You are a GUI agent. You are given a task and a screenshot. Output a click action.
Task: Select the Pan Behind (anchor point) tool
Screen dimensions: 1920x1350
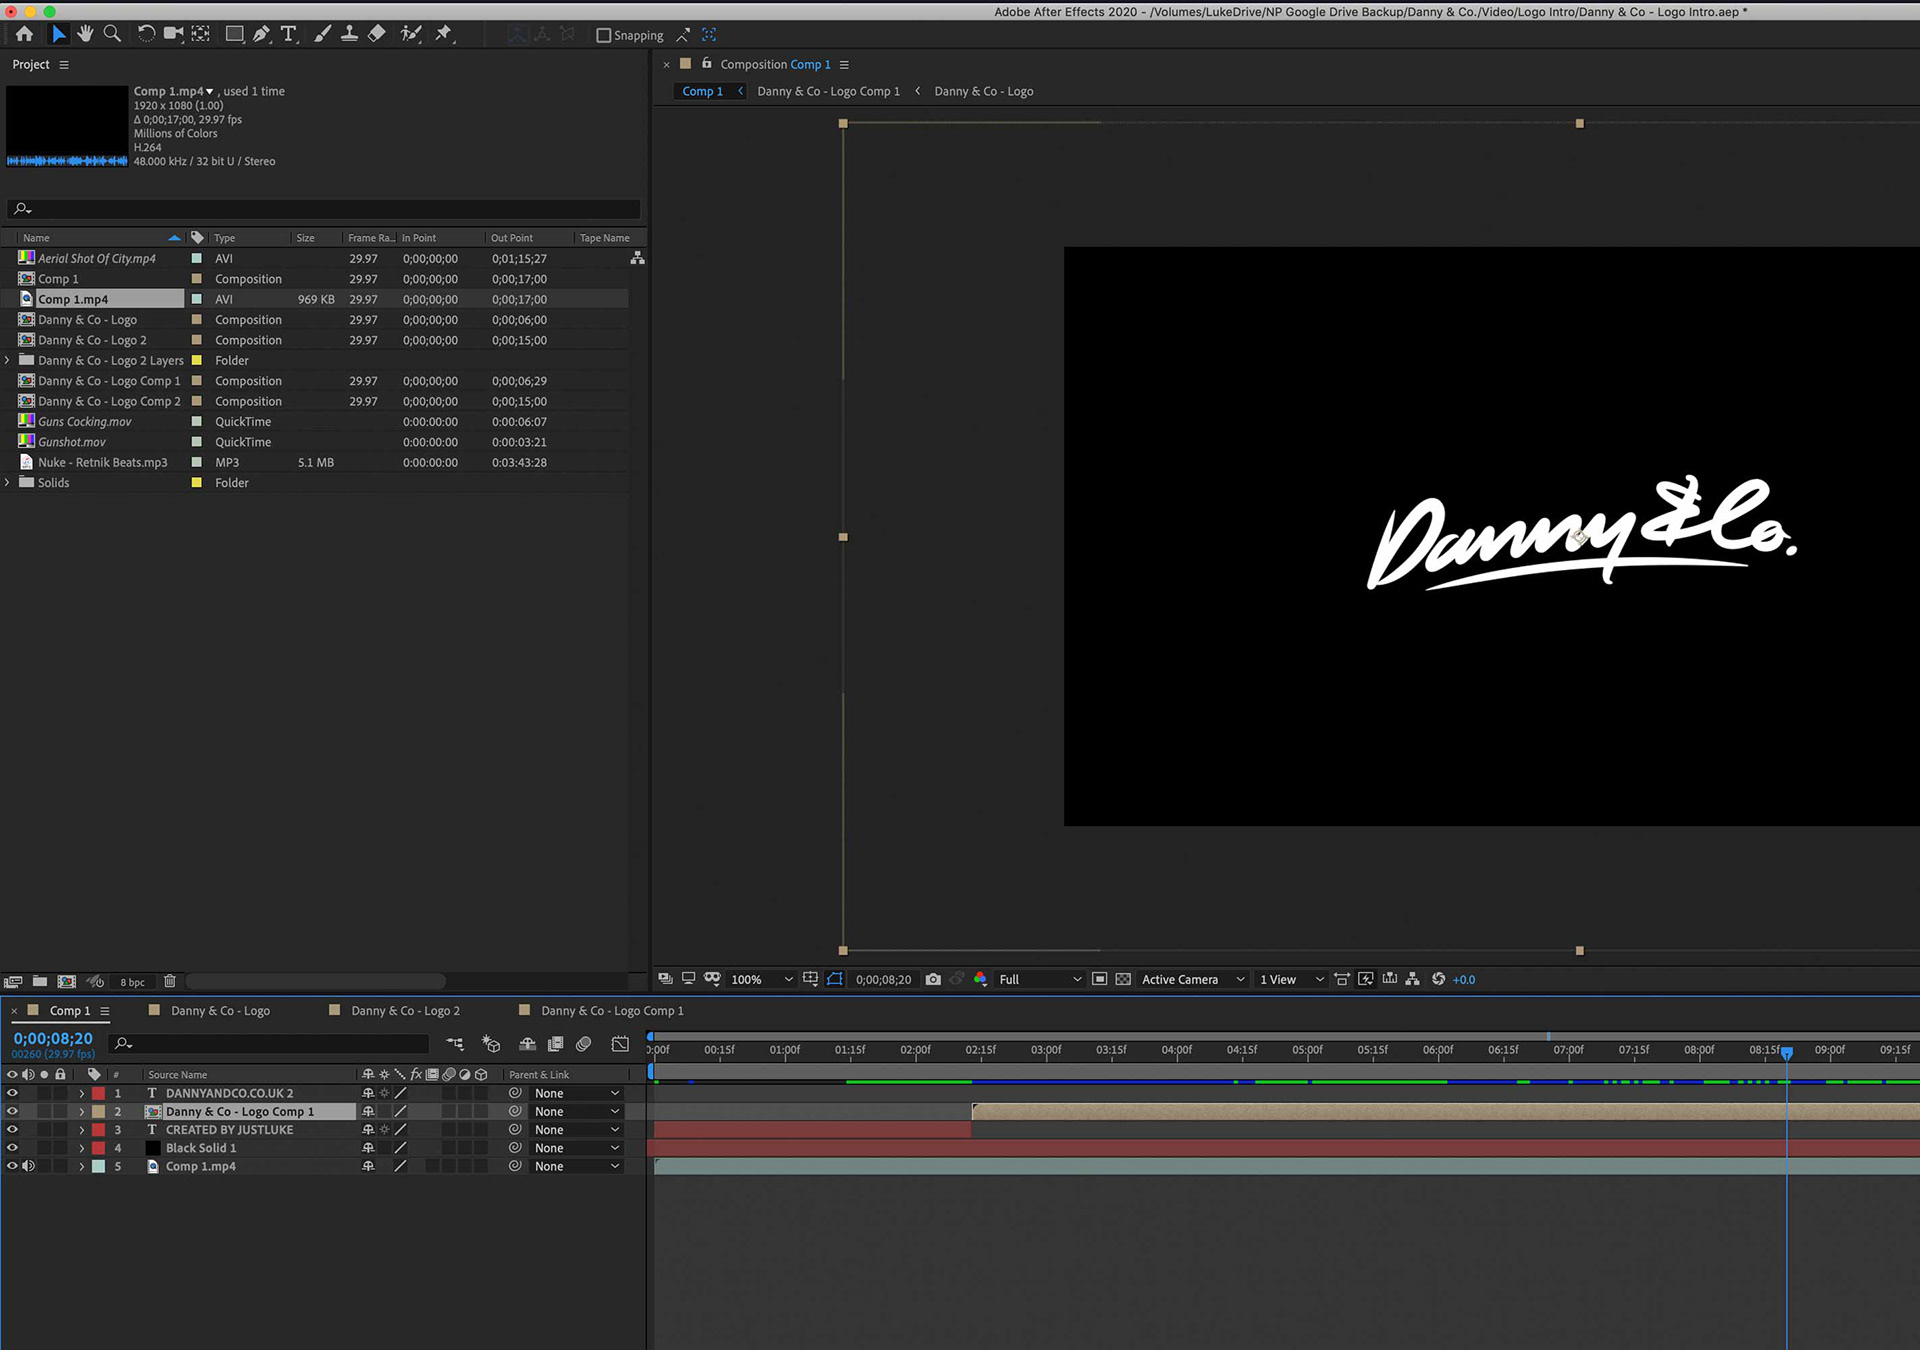click(201, 34)
